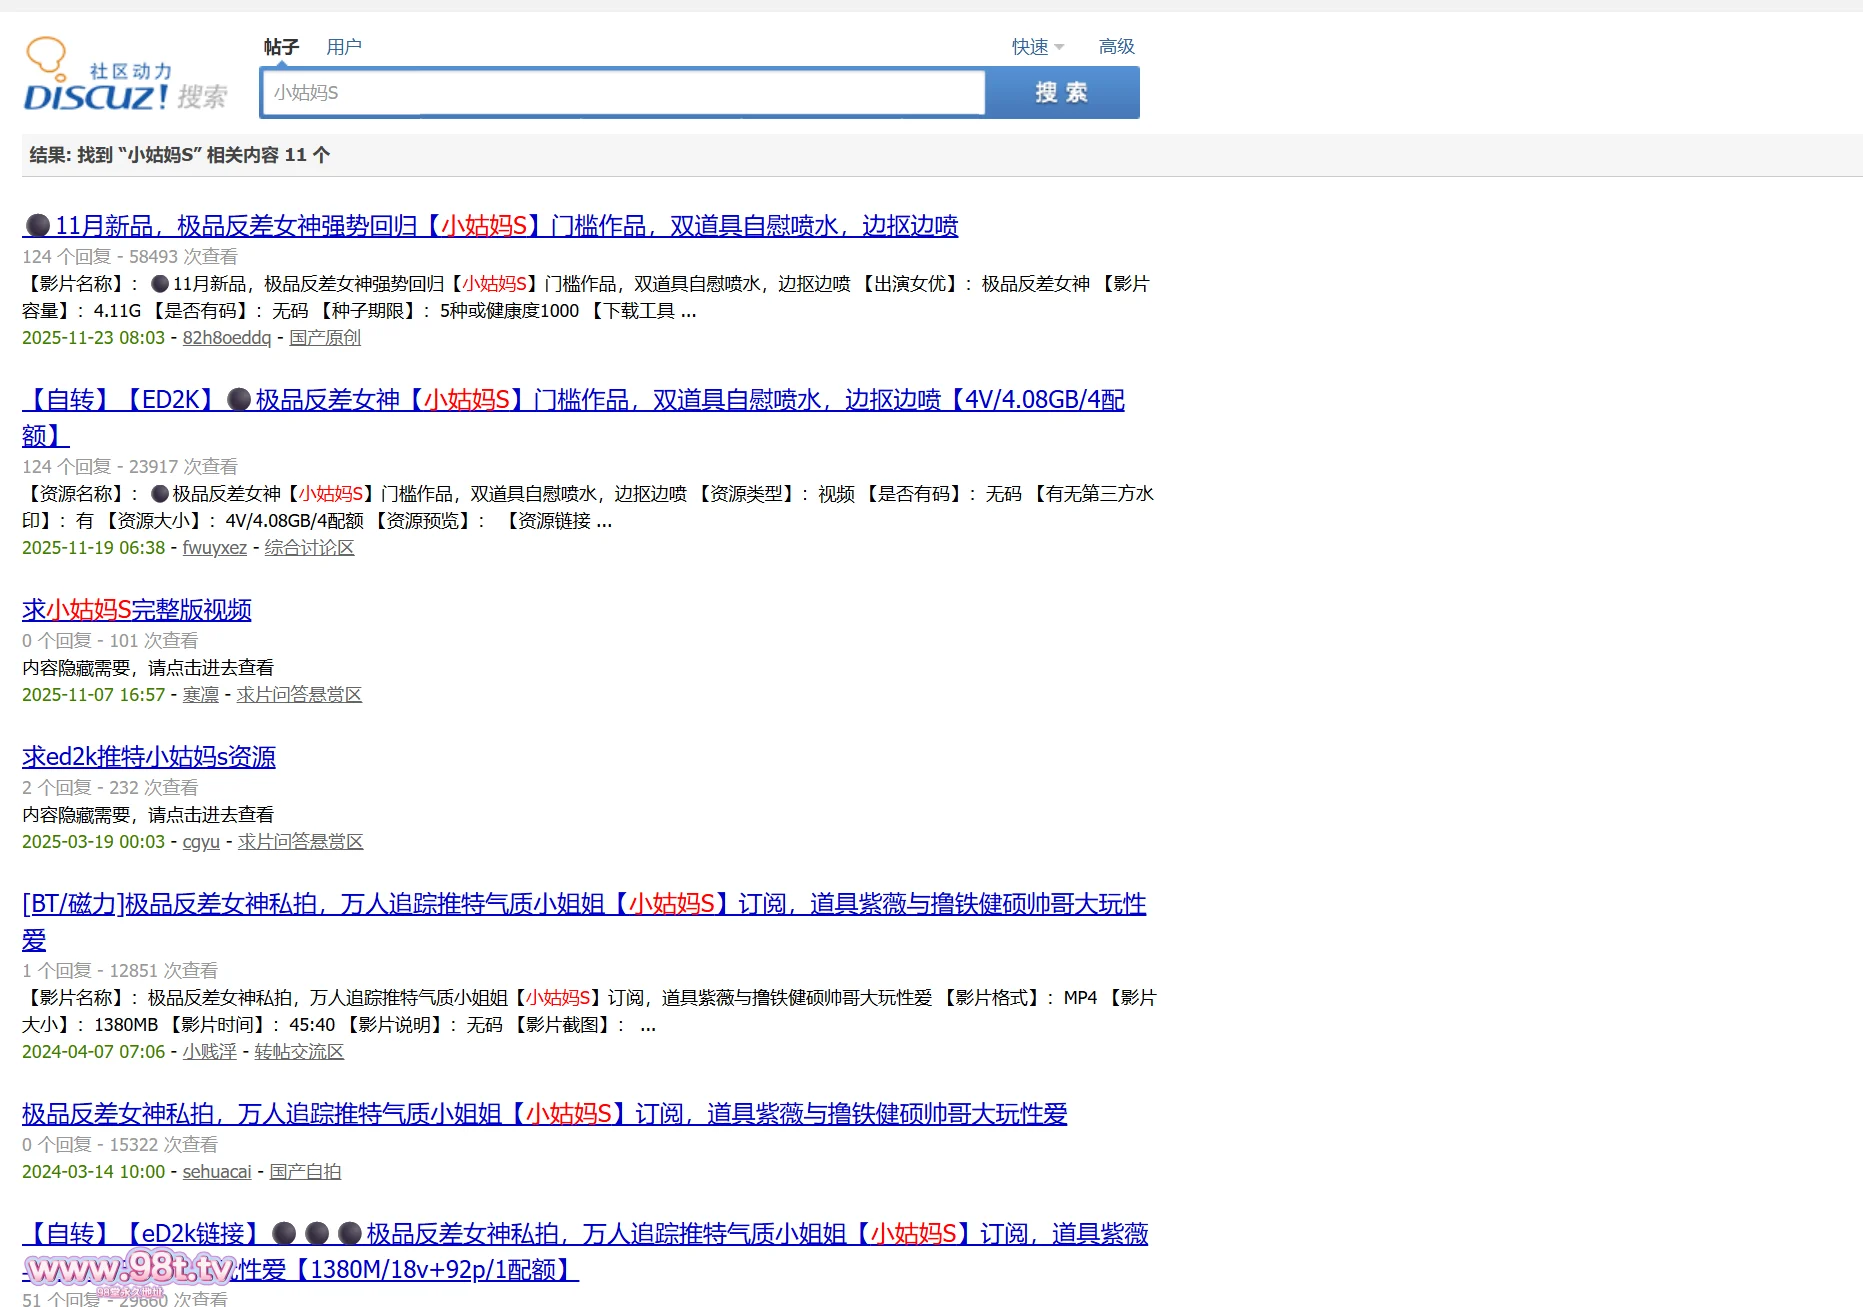Open the result starting with 【自转】【ED2K】
The width and height of the screenshot is (1863, 1307).
click(572, 400)
